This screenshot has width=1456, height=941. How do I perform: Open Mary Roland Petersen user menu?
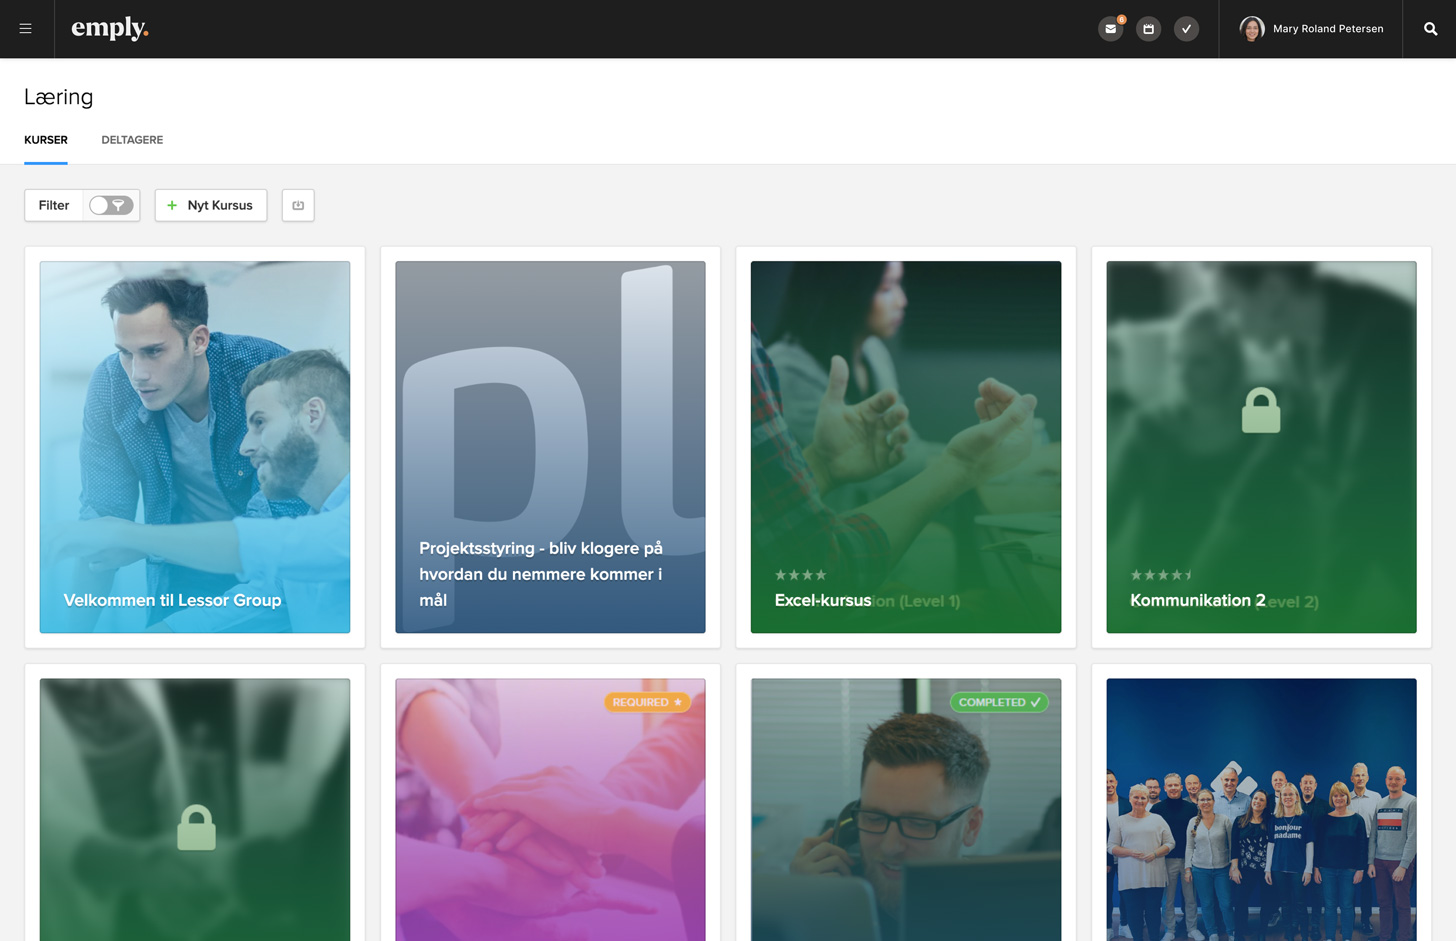(x=1311, y=29)
